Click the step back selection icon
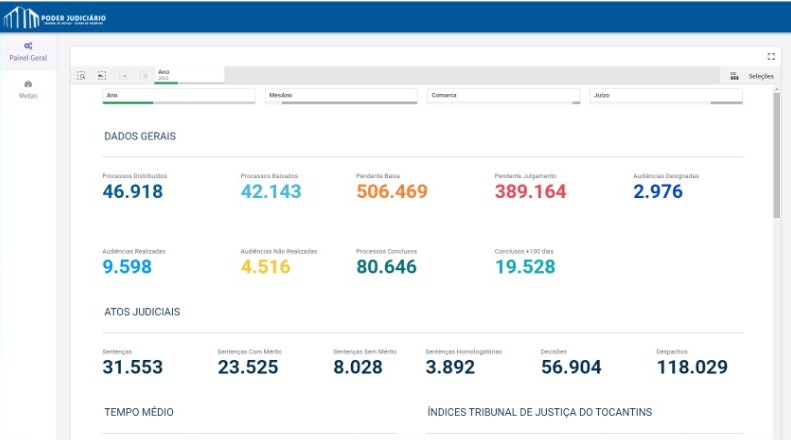The image size is (791, 440). pyautogui.click(x=102, y=75)
